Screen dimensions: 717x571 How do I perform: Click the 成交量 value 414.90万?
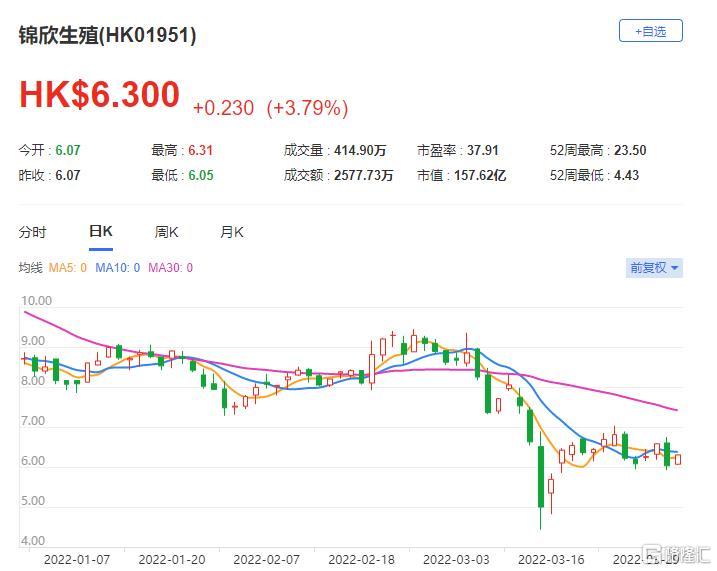360,150
